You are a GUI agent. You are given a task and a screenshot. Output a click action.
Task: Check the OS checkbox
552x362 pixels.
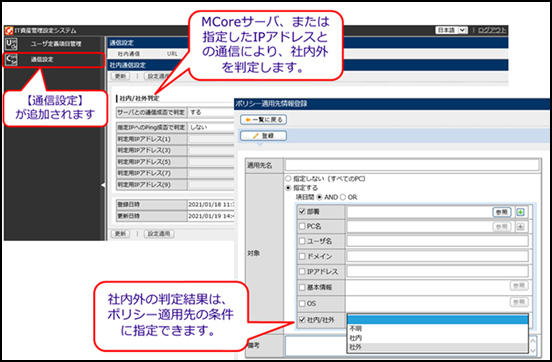tap(302, 303)
